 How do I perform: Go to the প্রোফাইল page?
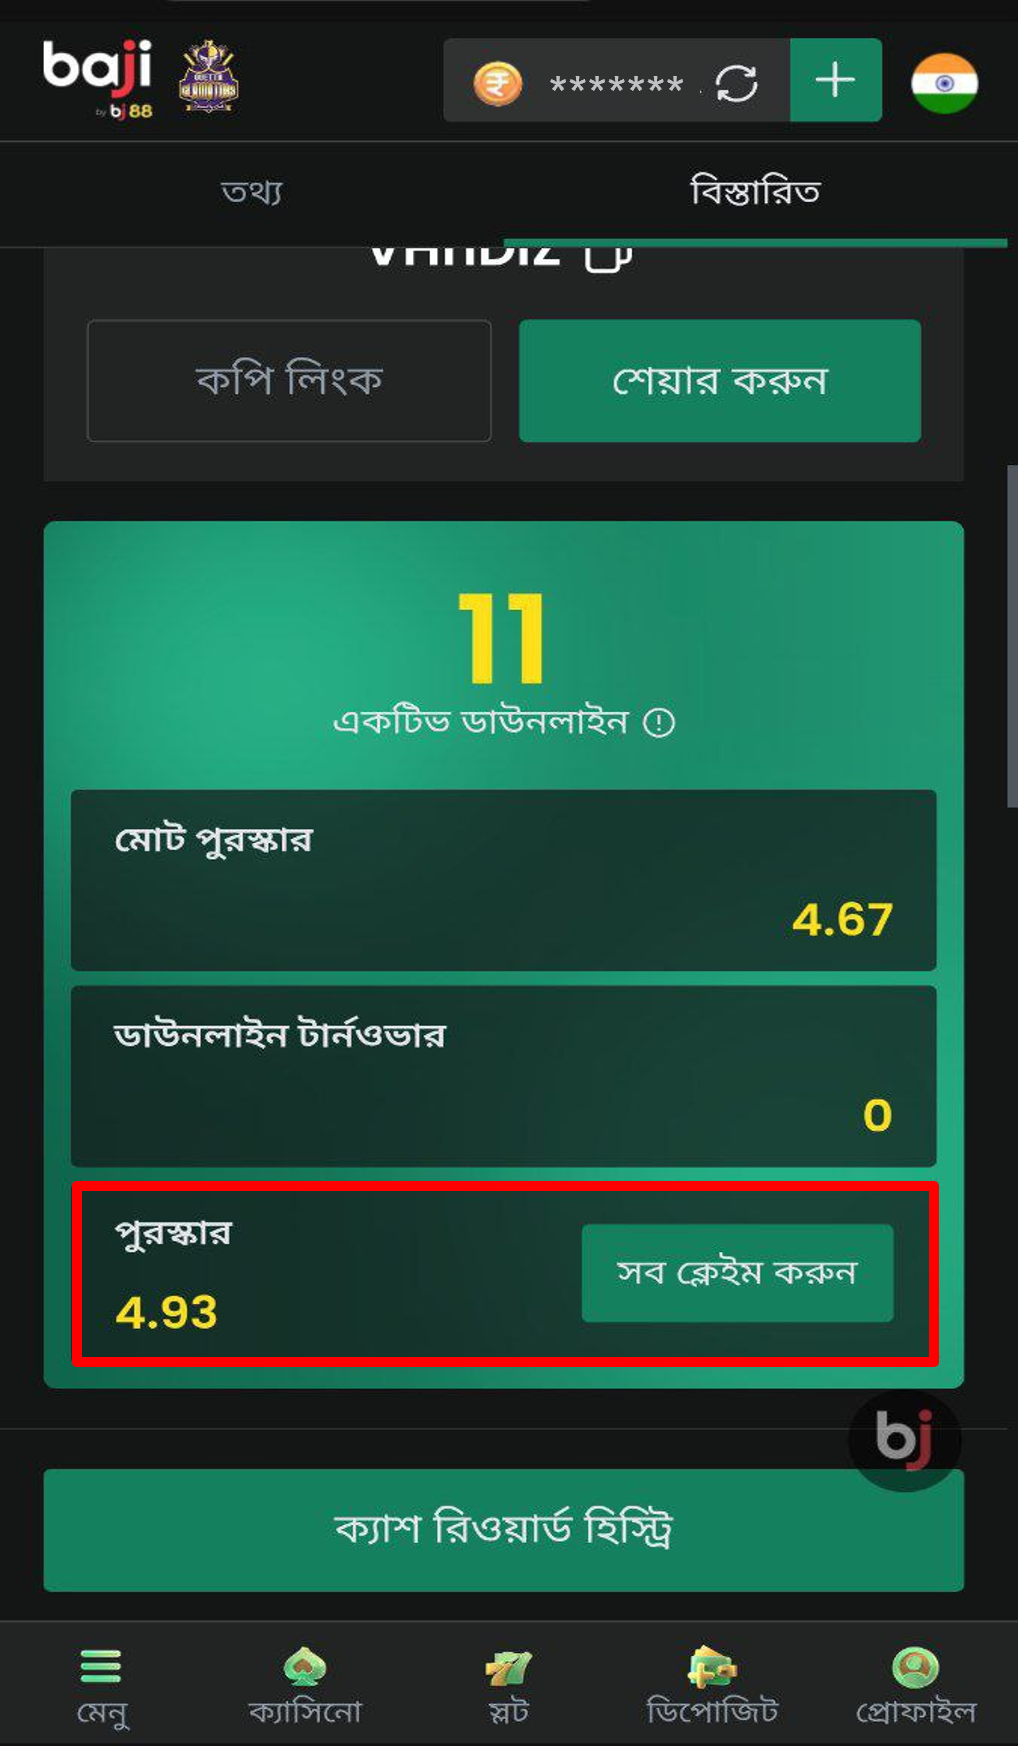click(915, 1685)
